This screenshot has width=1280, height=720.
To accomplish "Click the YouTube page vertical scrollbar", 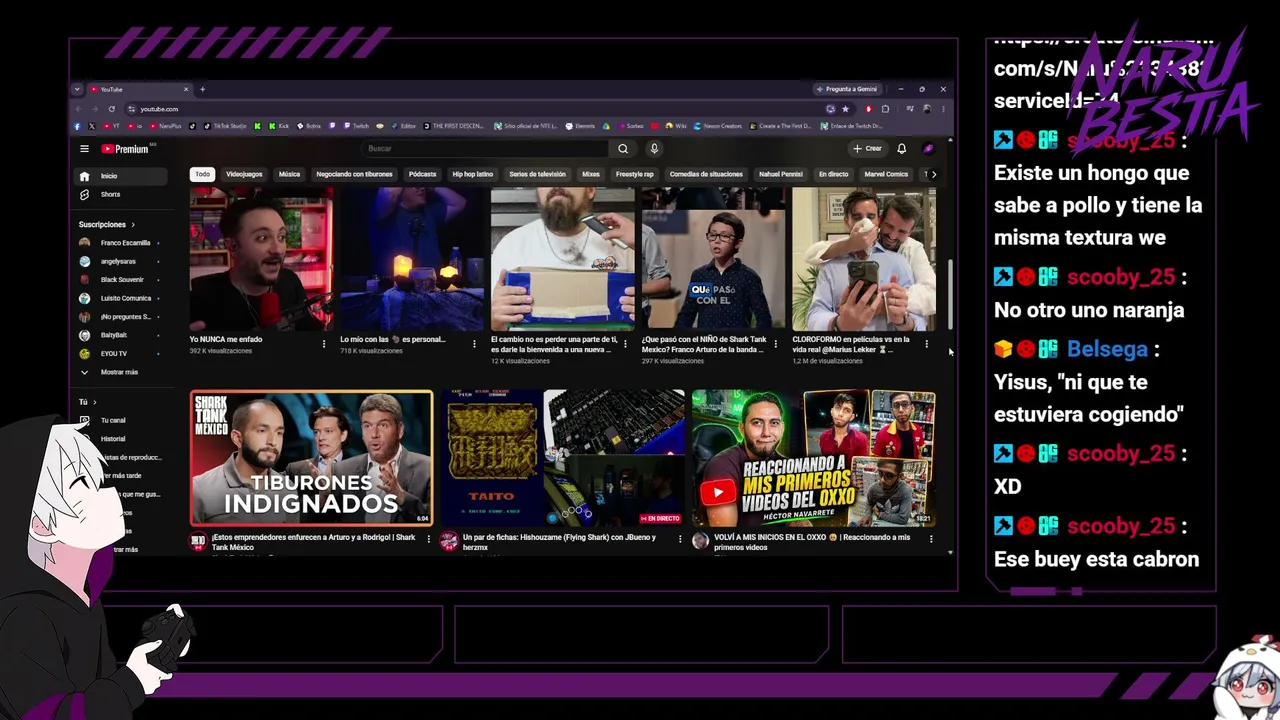I will pos(949,295).
